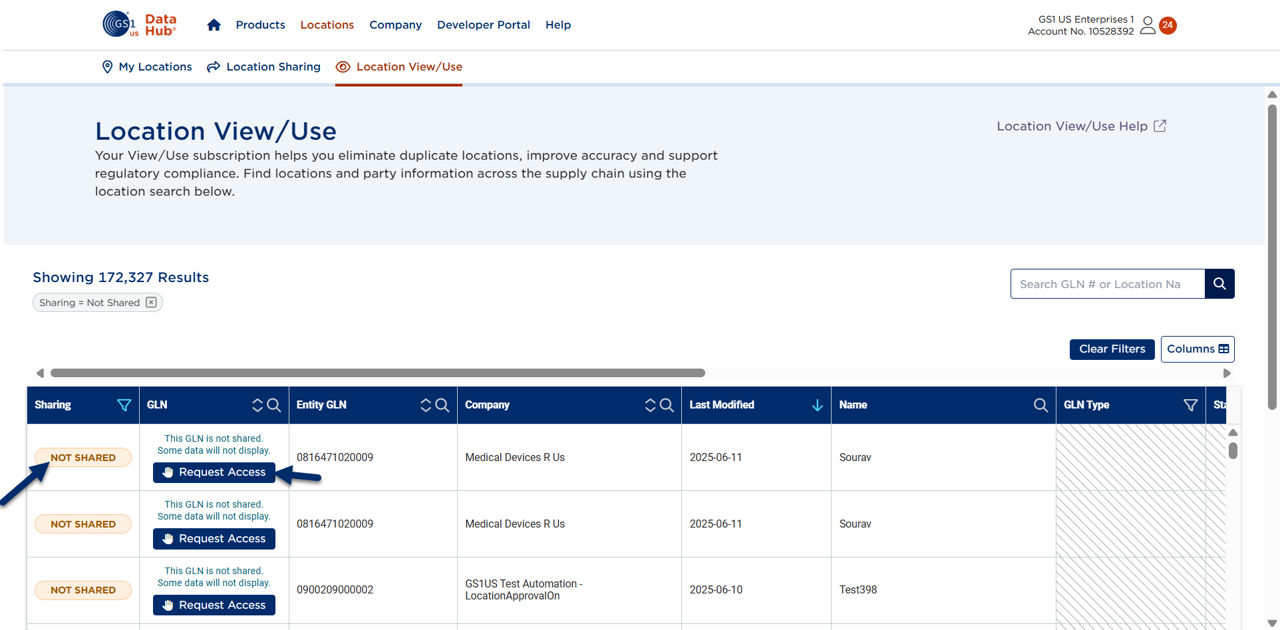Click the 'Location View/Use' page heading
Viewport: 1280px width, 630px height.
click(x=216, y=131)
